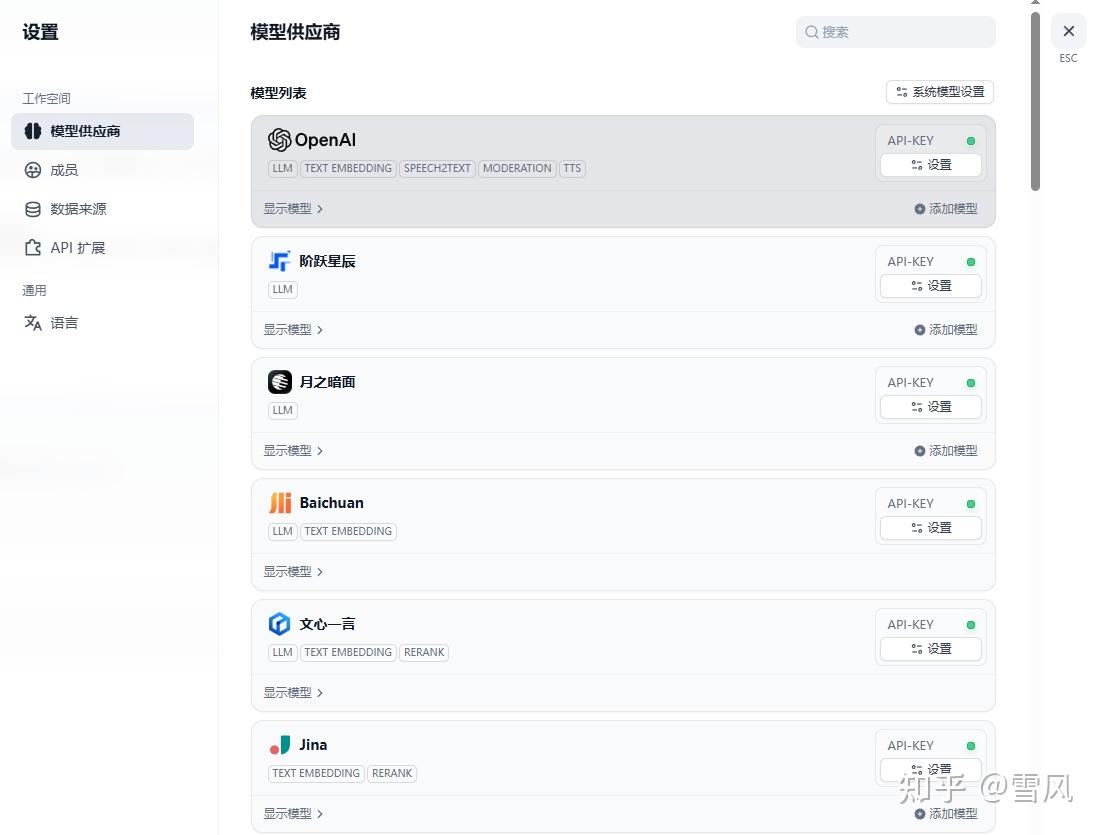The image size is (1101, 835).
Task: Click OpenAI green status indicator
Action: point(971,141)
